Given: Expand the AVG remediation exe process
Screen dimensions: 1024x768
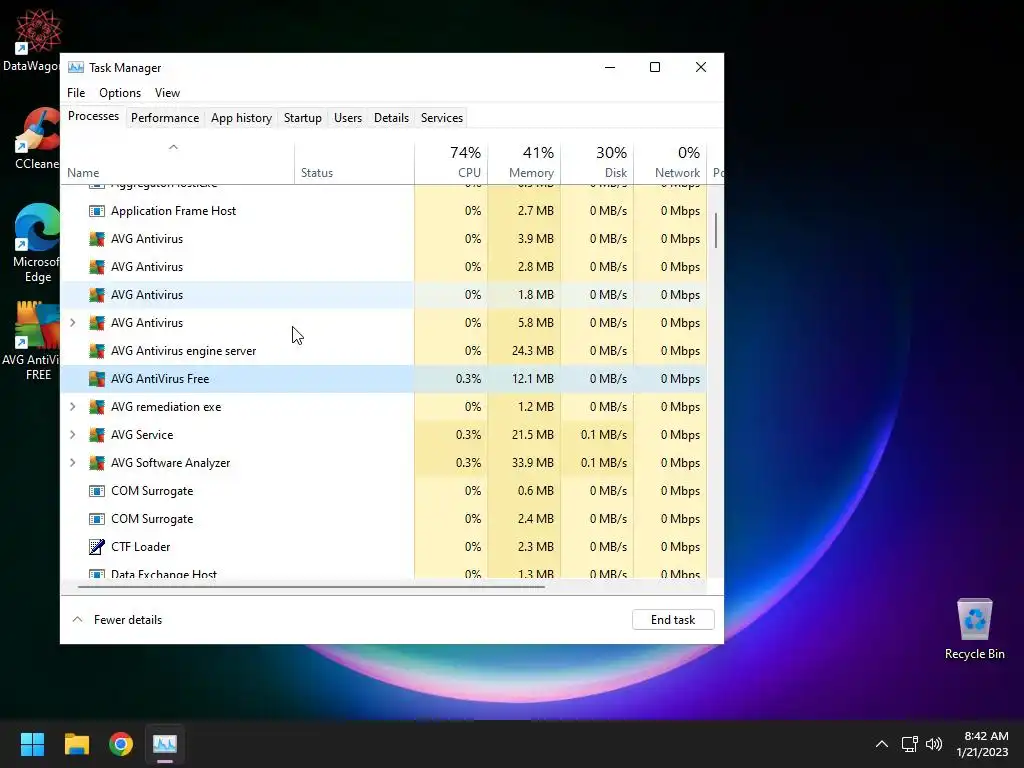Looking at the screenshot, I should (x=72, y=407).
